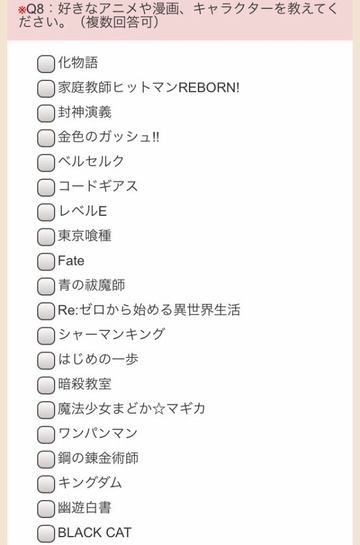This screenshot has width=360, height=545.
Task: Select Re:ゼロから始める異世界生活 checkbox
Action: click(46, 311)
